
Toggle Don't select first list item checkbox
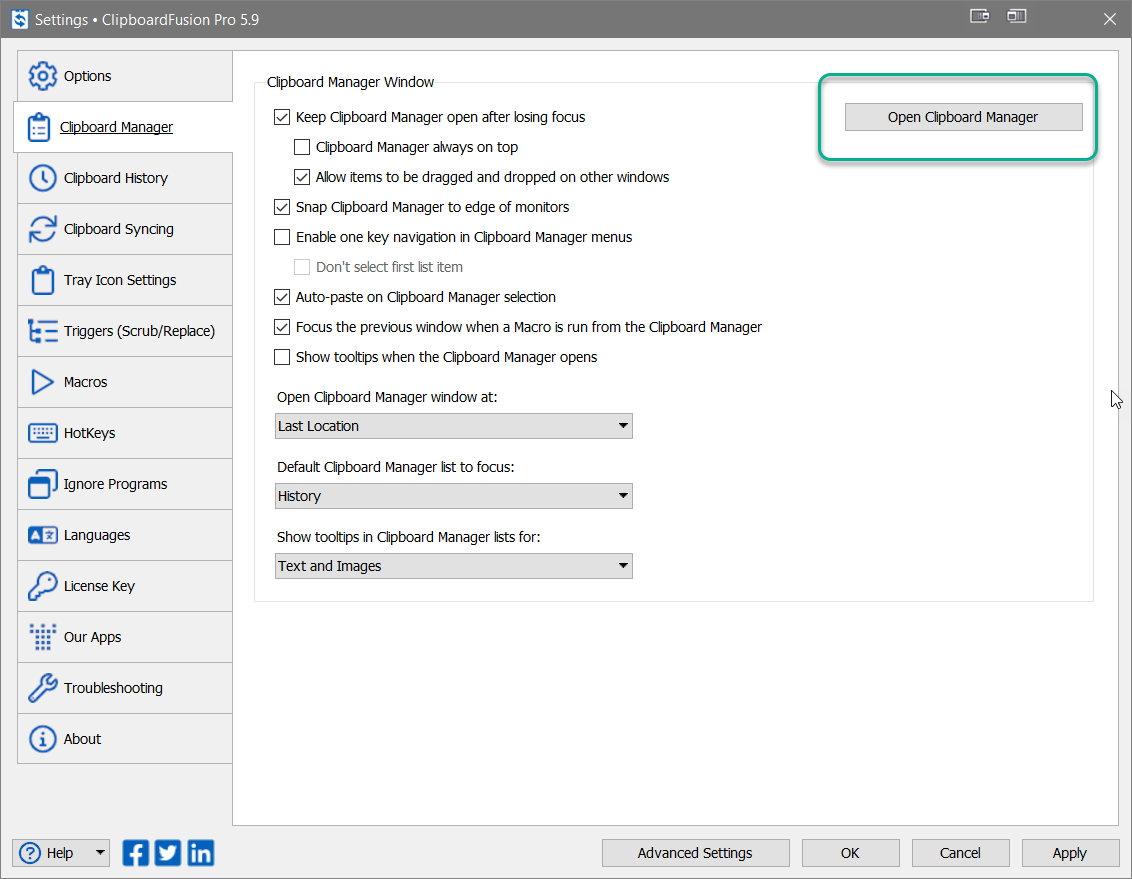[x=302, y=267]
